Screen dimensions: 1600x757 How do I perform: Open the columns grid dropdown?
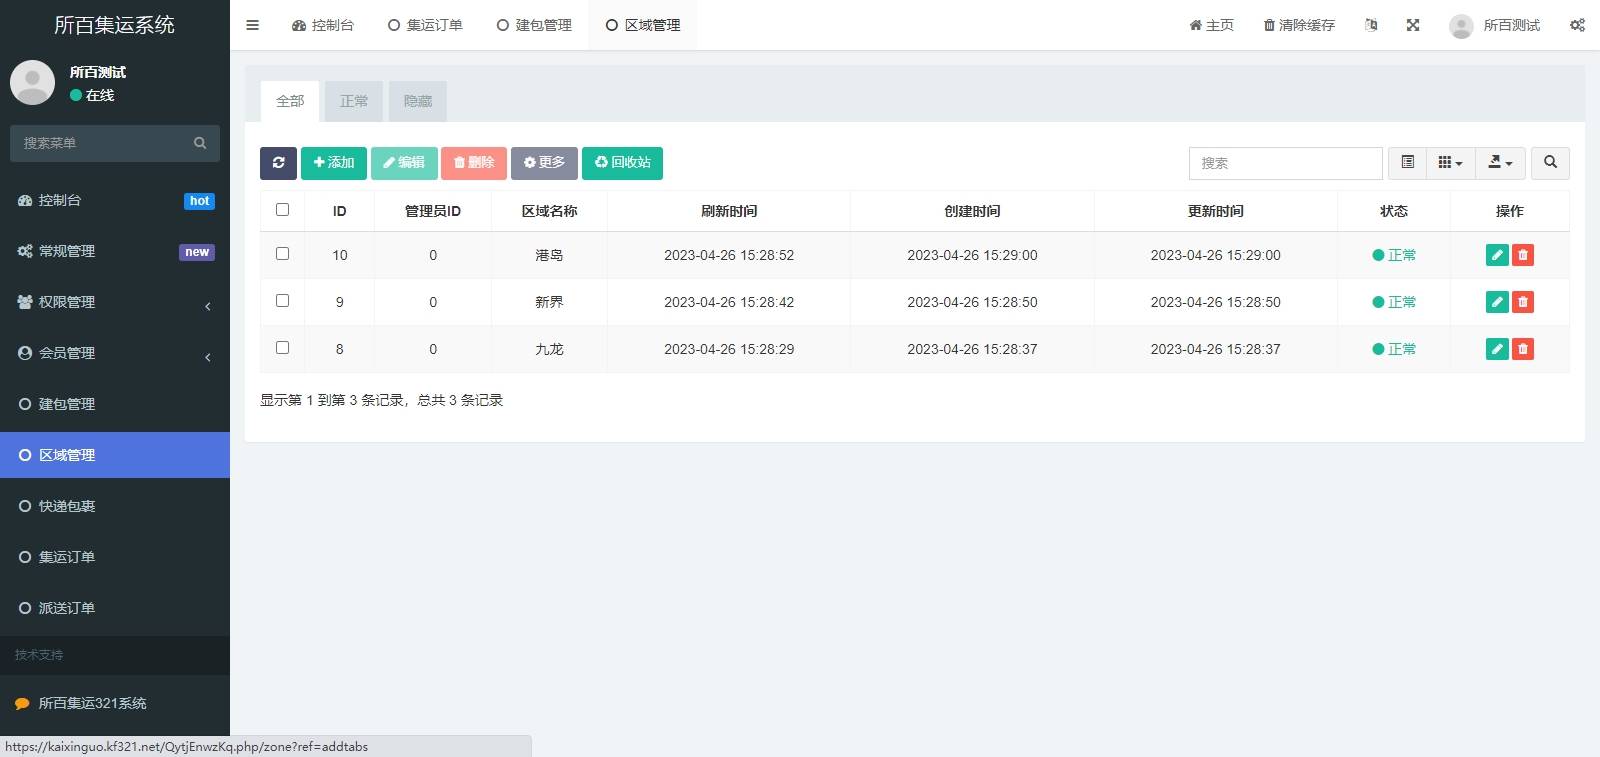pos(1450,163)
